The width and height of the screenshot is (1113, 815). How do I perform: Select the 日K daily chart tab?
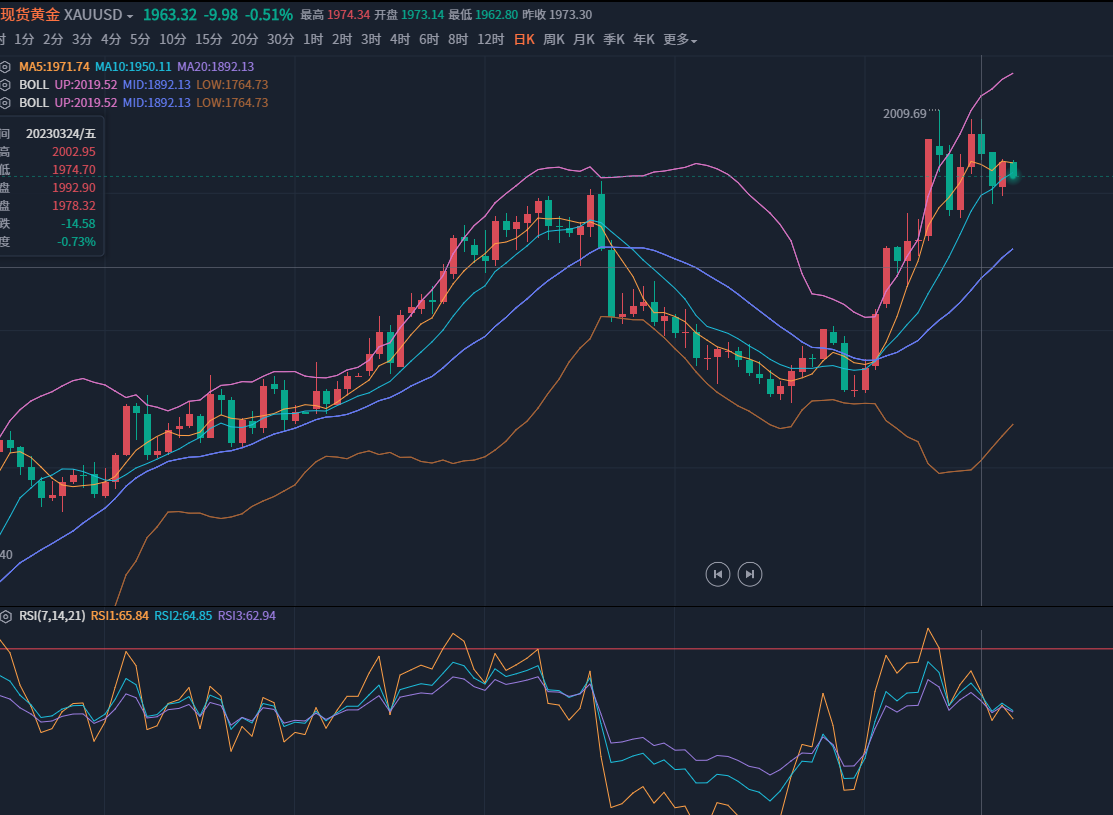click(x=525, y=40)
